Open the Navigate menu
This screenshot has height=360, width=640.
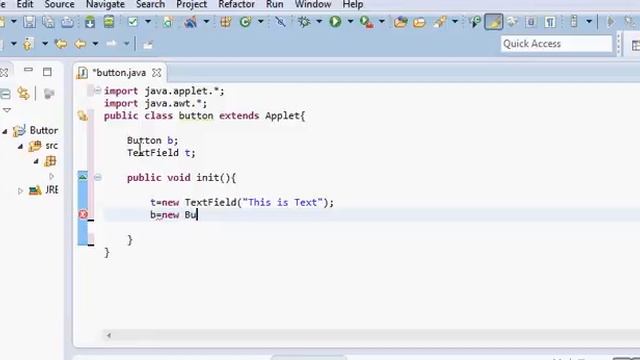[x=105, y=4]
